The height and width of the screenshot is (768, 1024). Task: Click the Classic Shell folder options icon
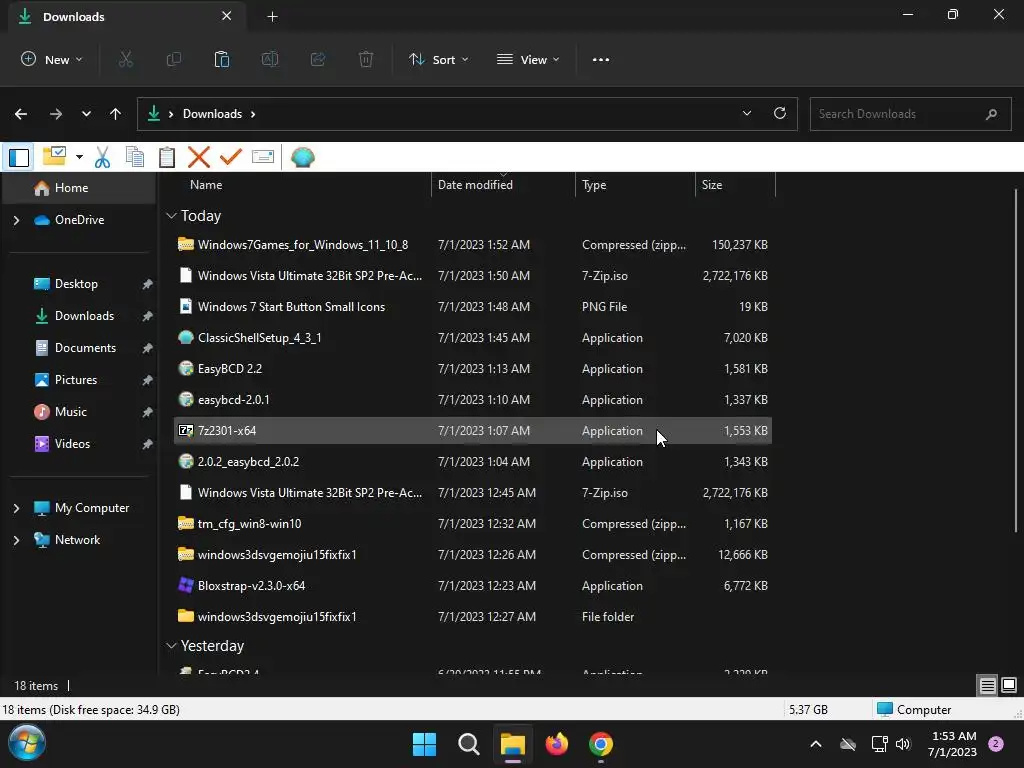(x=55, y=157)
